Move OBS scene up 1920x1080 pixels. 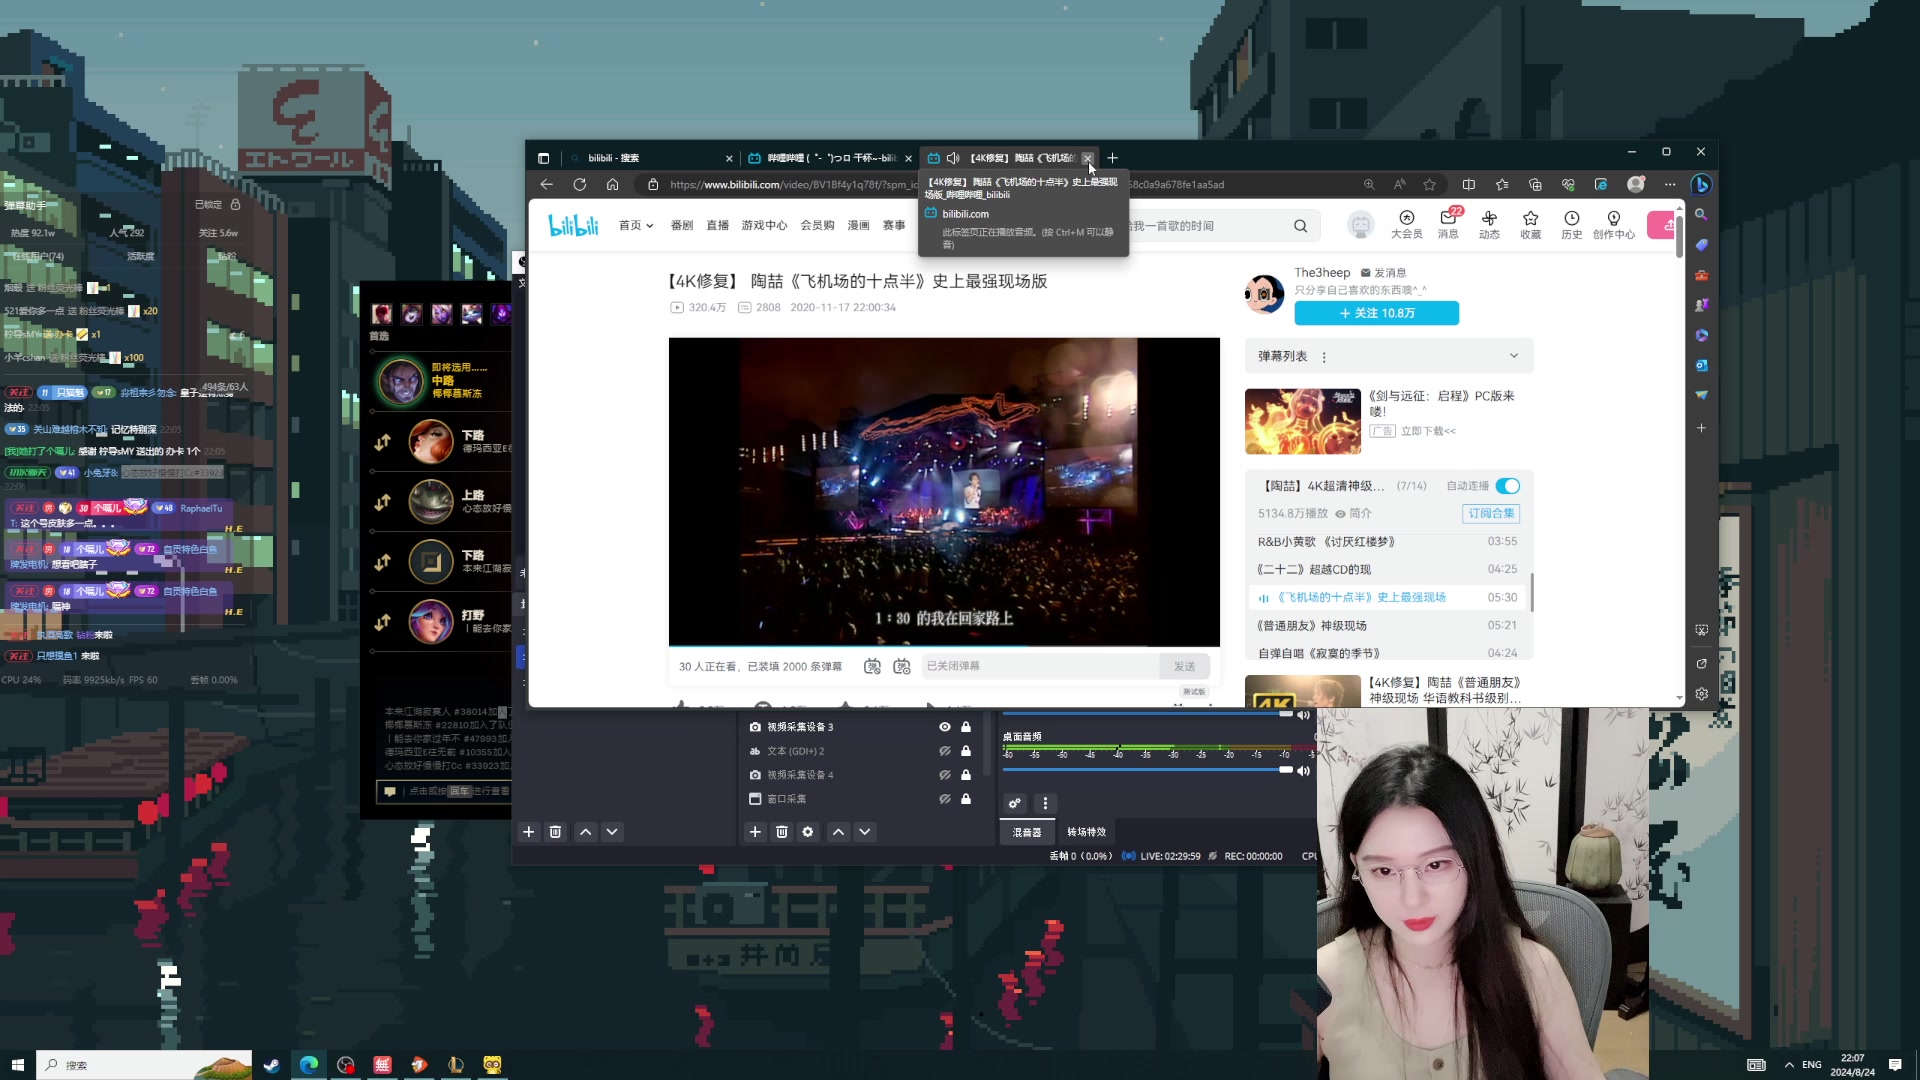point(586,832)
